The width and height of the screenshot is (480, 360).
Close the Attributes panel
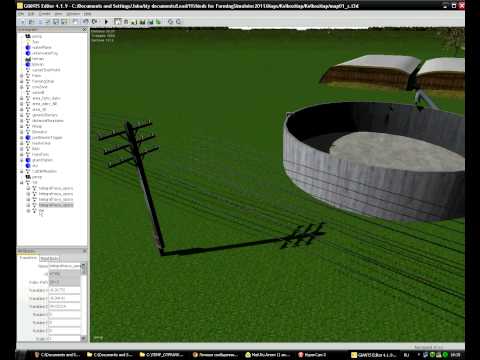(84, 251)
